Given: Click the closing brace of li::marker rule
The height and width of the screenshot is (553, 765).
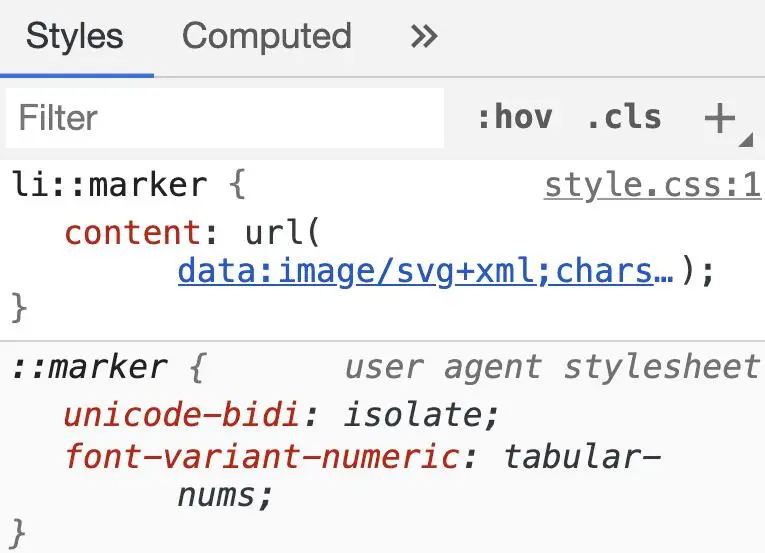Looking at the screenshot, I should coord(19,308).
